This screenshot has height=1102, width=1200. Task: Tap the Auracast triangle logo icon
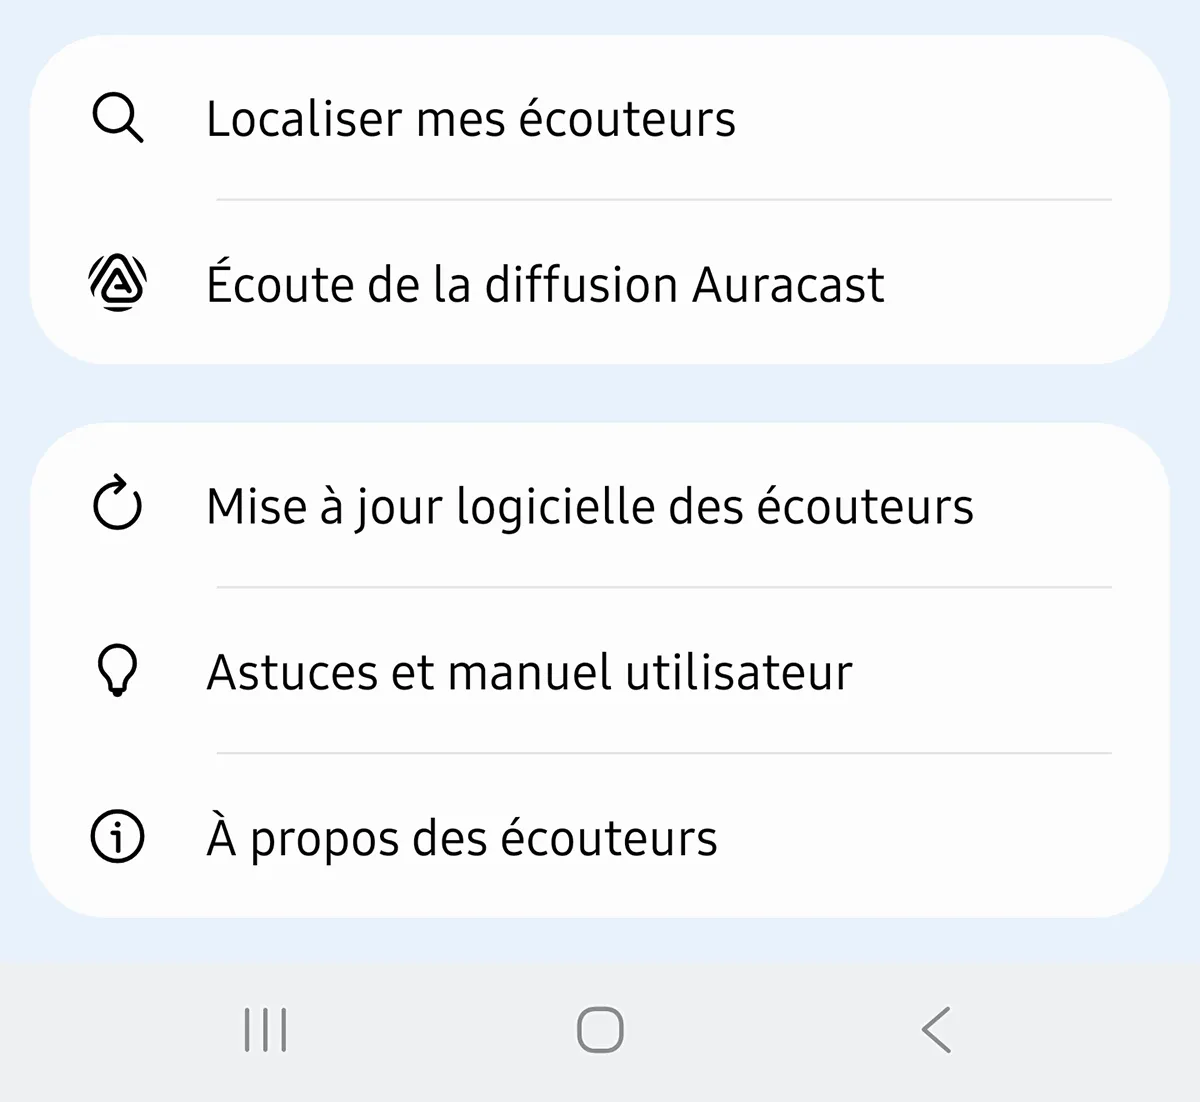click(x=118, y=283)
